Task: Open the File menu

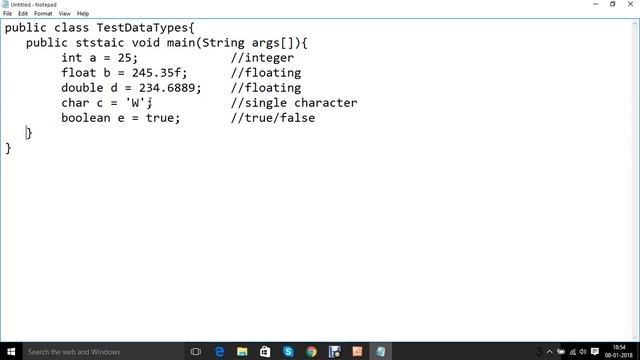Action: tap(7, 13)
